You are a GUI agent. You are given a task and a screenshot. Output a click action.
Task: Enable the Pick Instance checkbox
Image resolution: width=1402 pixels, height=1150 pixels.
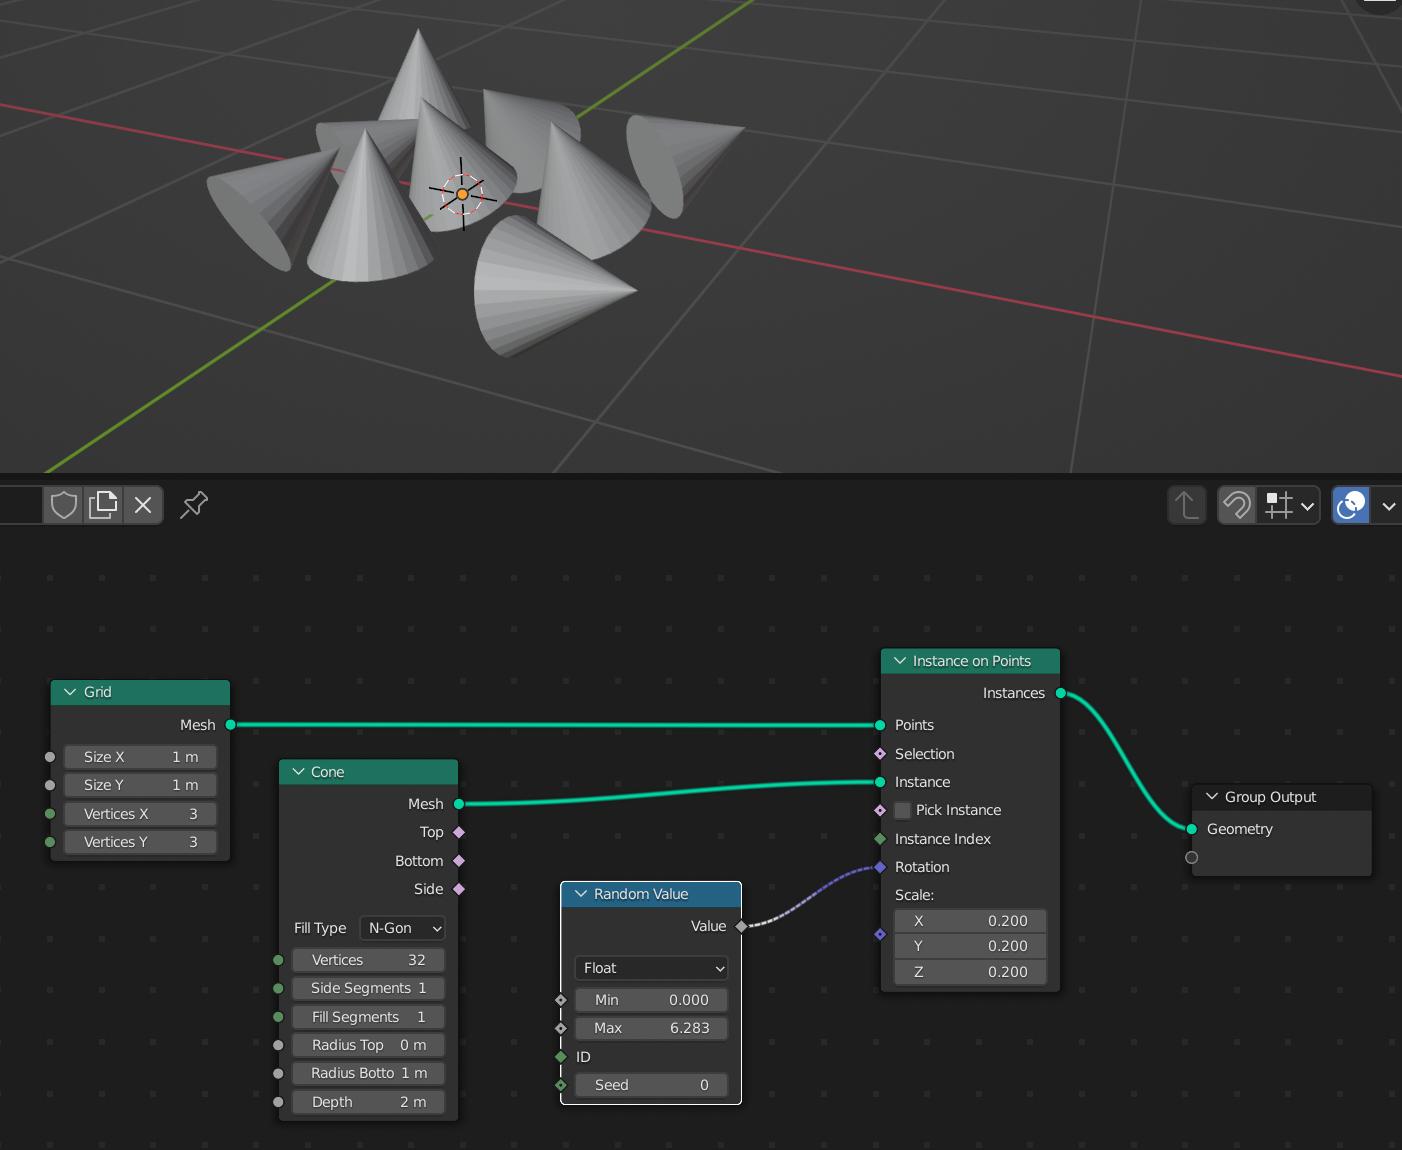click(903, 810)
